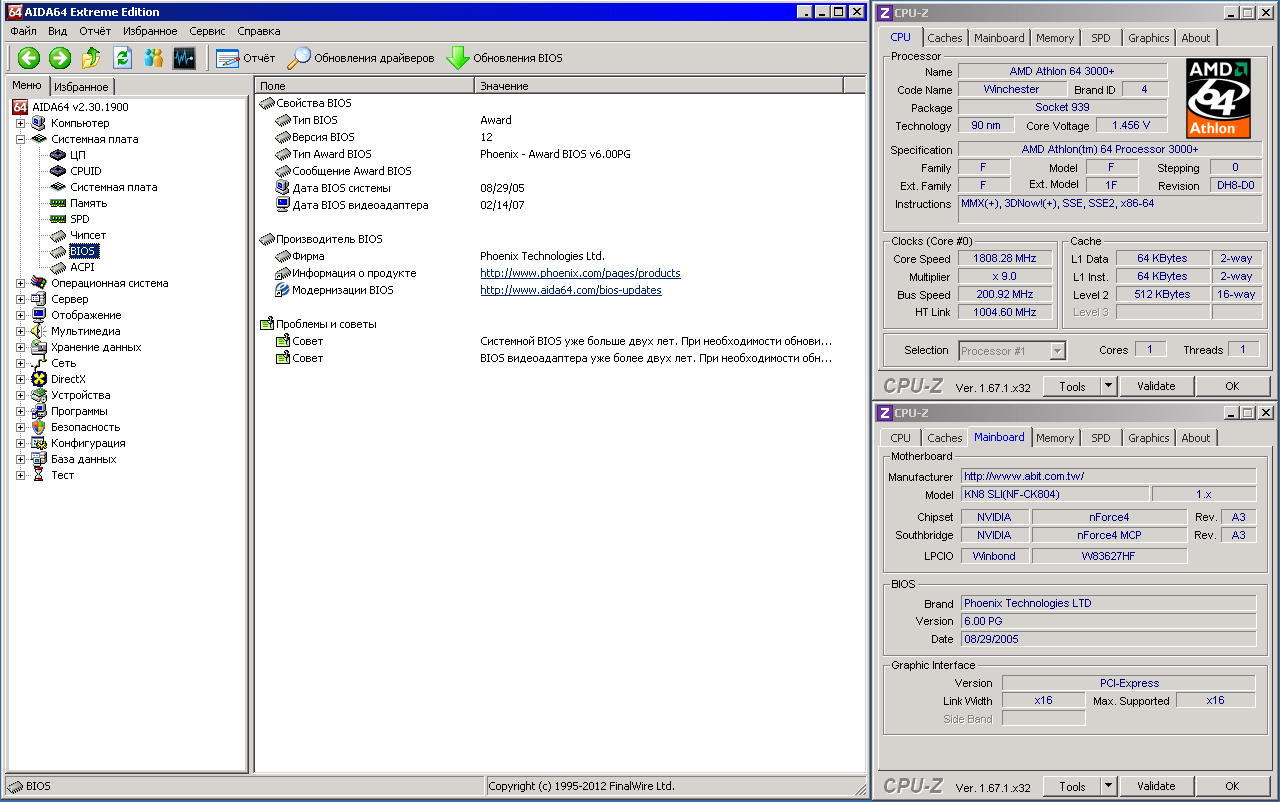Click the Проблемы и советы section icon
This screenshot has width=1280, height=802.
click(x=267, y=324)
